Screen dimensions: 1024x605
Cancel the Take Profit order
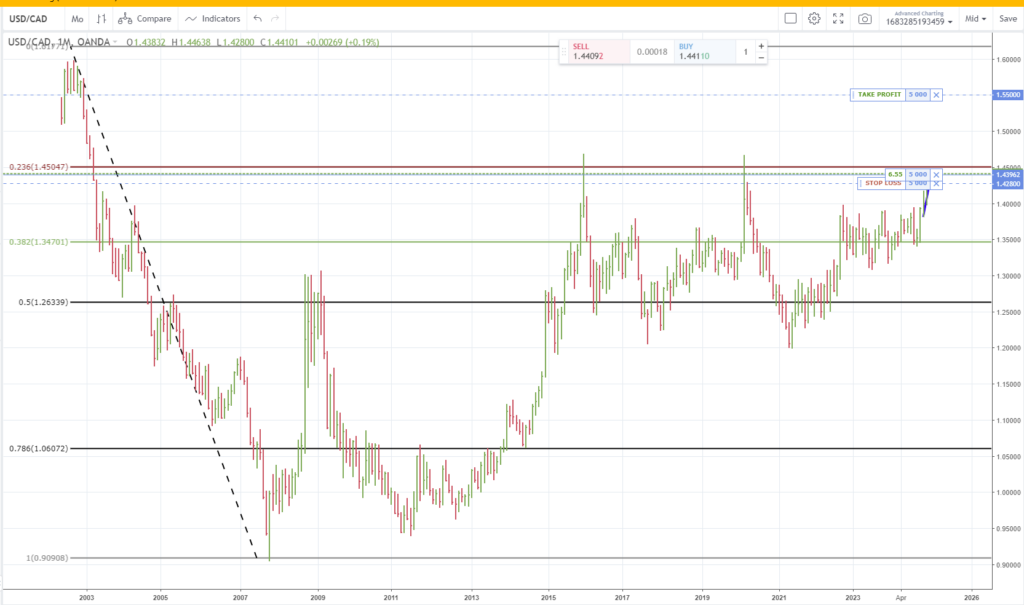[x=936, y=95]
